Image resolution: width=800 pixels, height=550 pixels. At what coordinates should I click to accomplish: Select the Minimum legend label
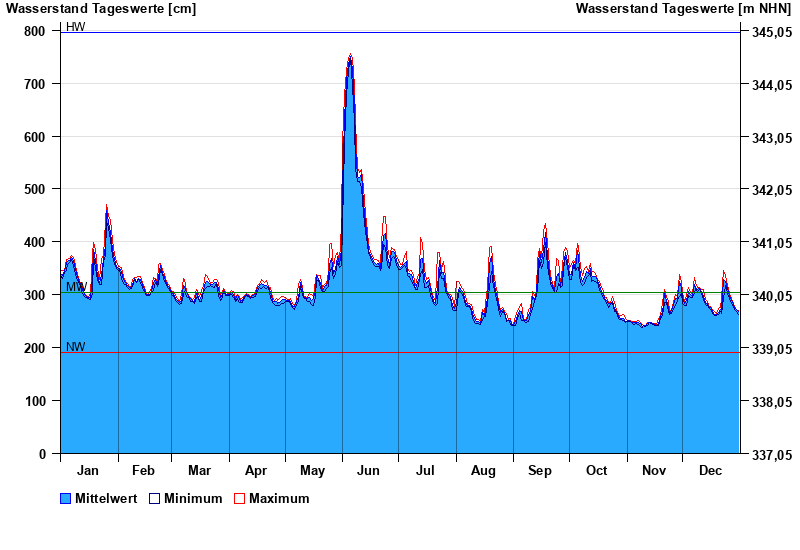click(x=193, y=498)
